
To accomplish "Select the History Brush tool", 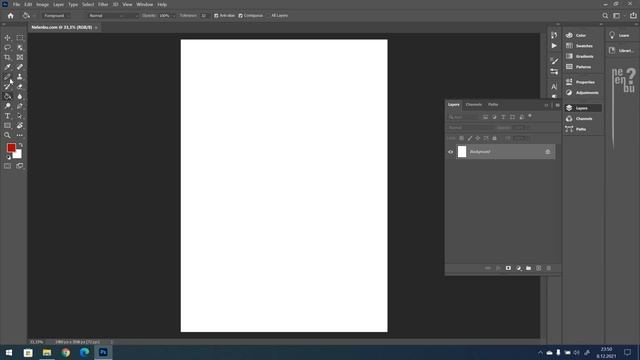I will 7,87.
